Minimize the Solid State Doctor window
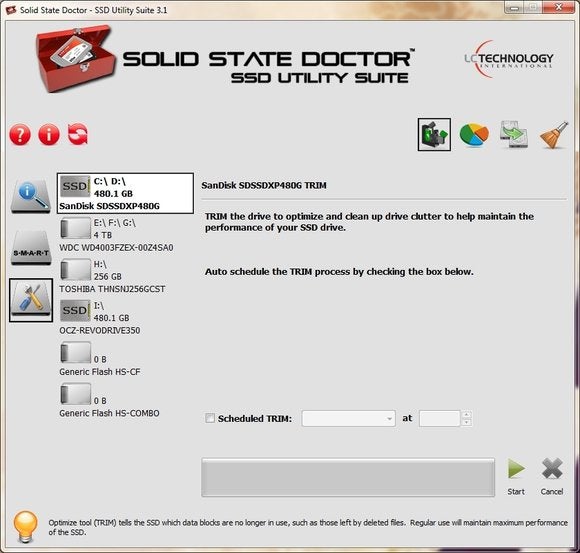Screen dimensions: 580x553 point(513,7)
